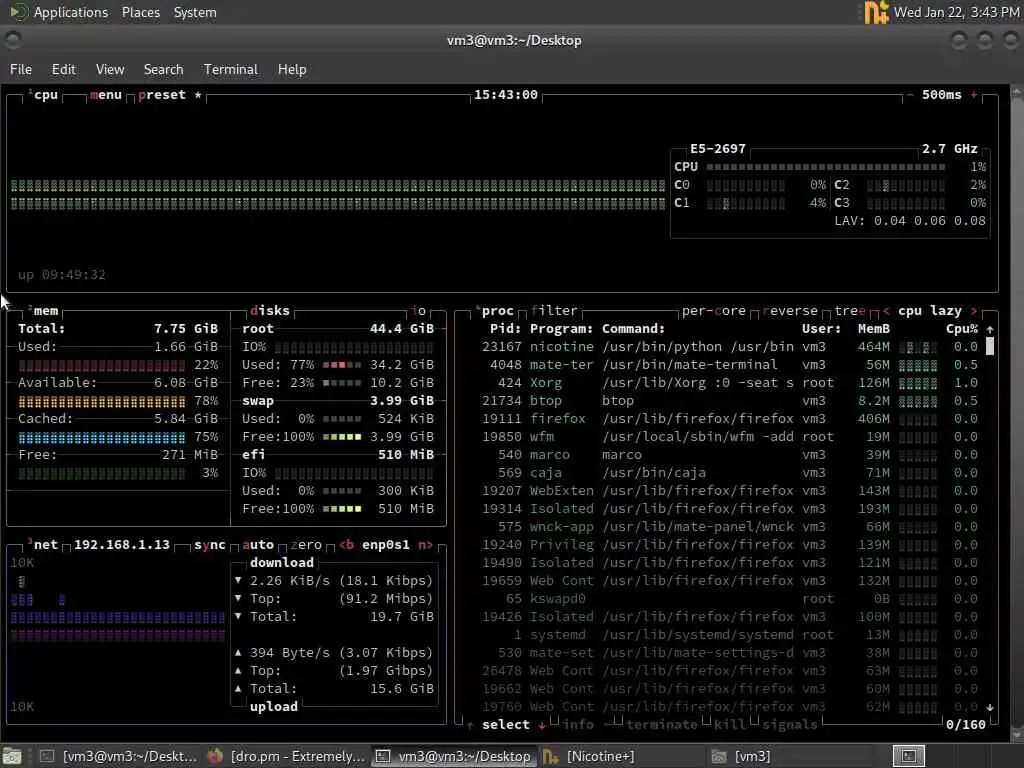Click the process list scroll up arrow
Screen dimensions: 1024x768
(x=990, y=329)
